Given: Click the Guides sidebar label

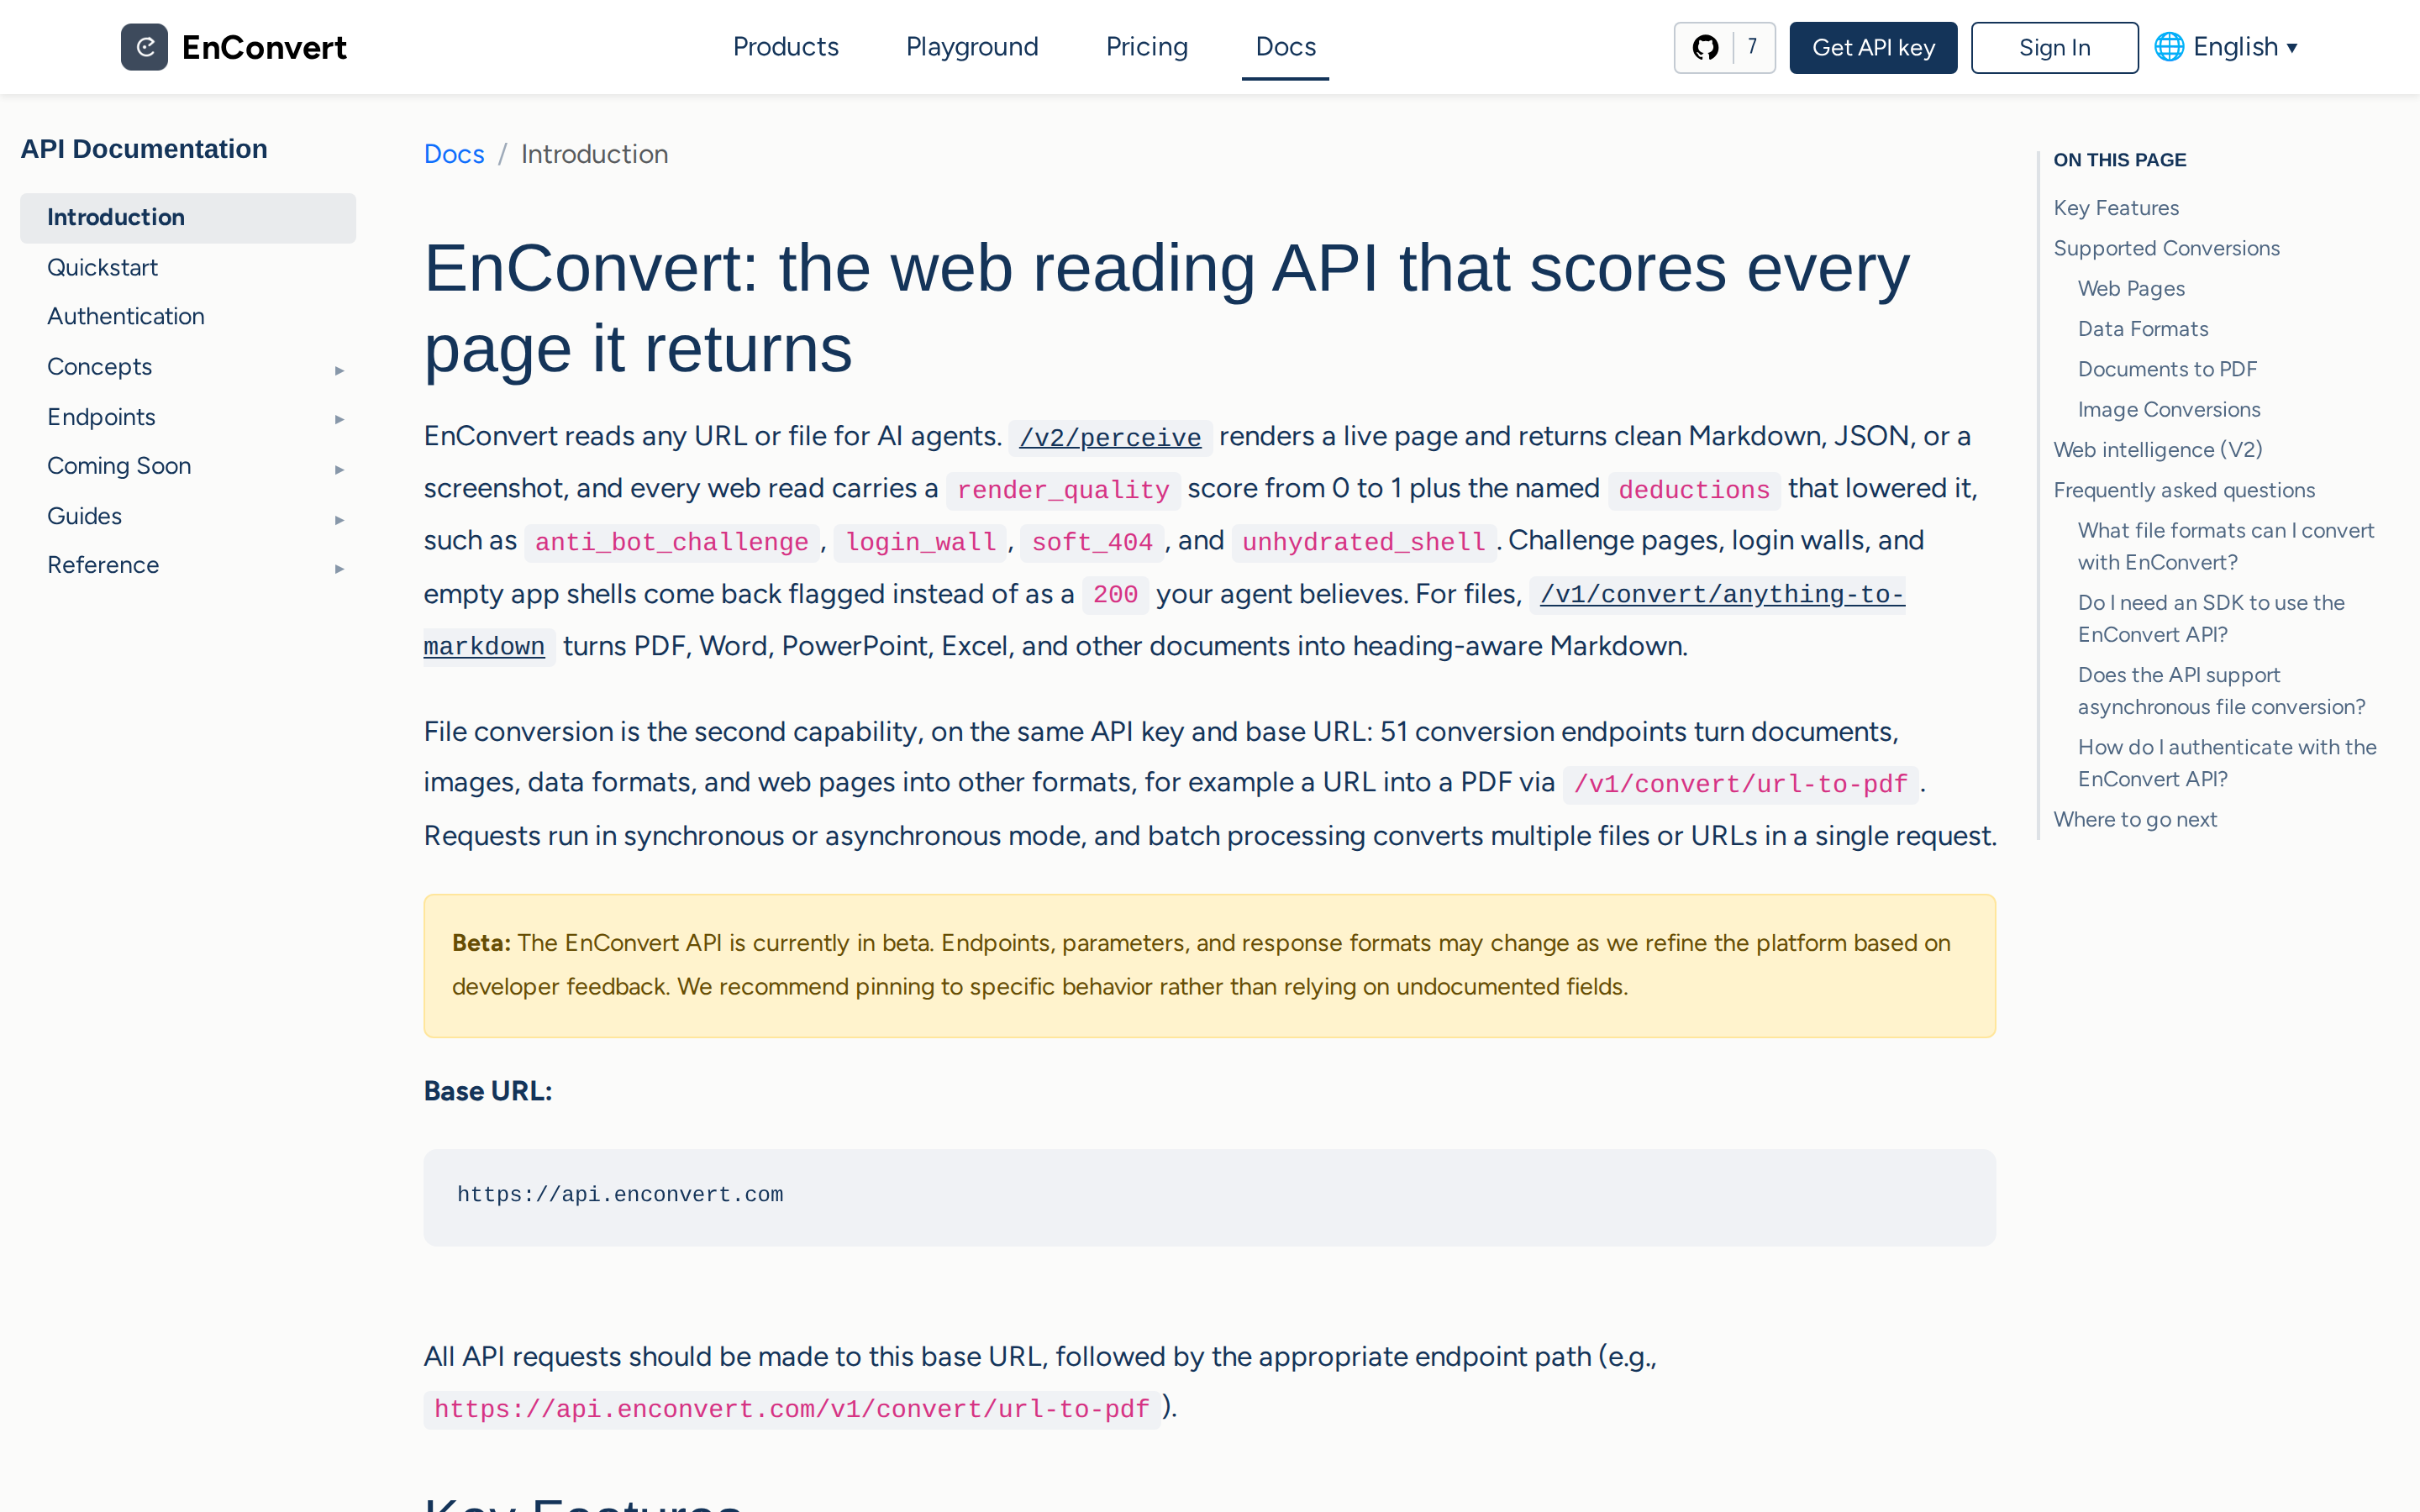Looking at the screenshot, I should pos(84,516).
